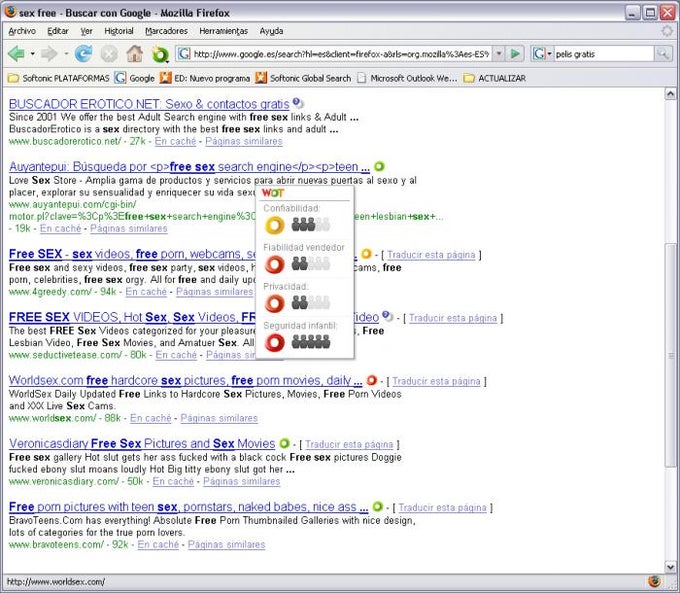680x593 pixels.
Task: Open the BUSCADOR EROTICO.NET result title
Action: click(x=149, y=104)
